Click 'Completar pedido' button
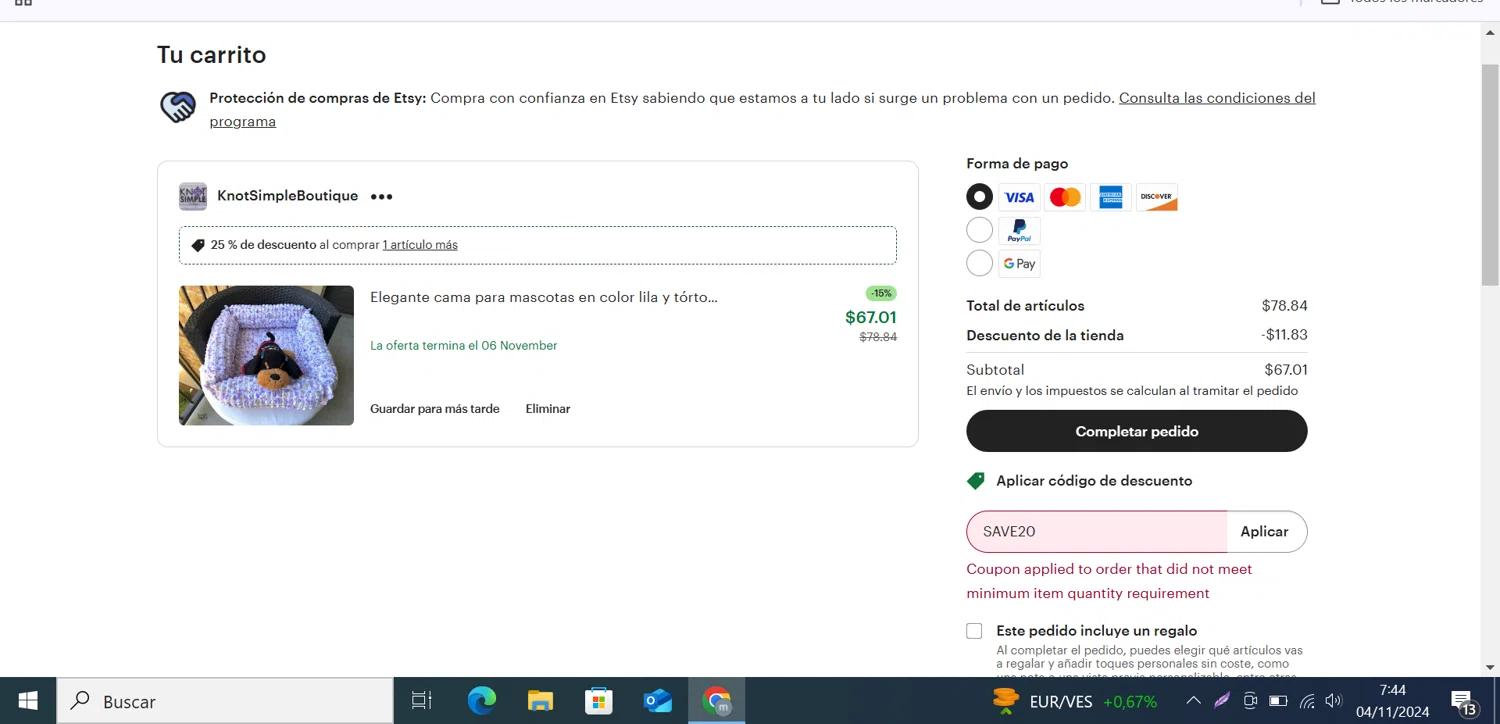The width and height of the screenshot is (1500, 724). [1136, 432]
